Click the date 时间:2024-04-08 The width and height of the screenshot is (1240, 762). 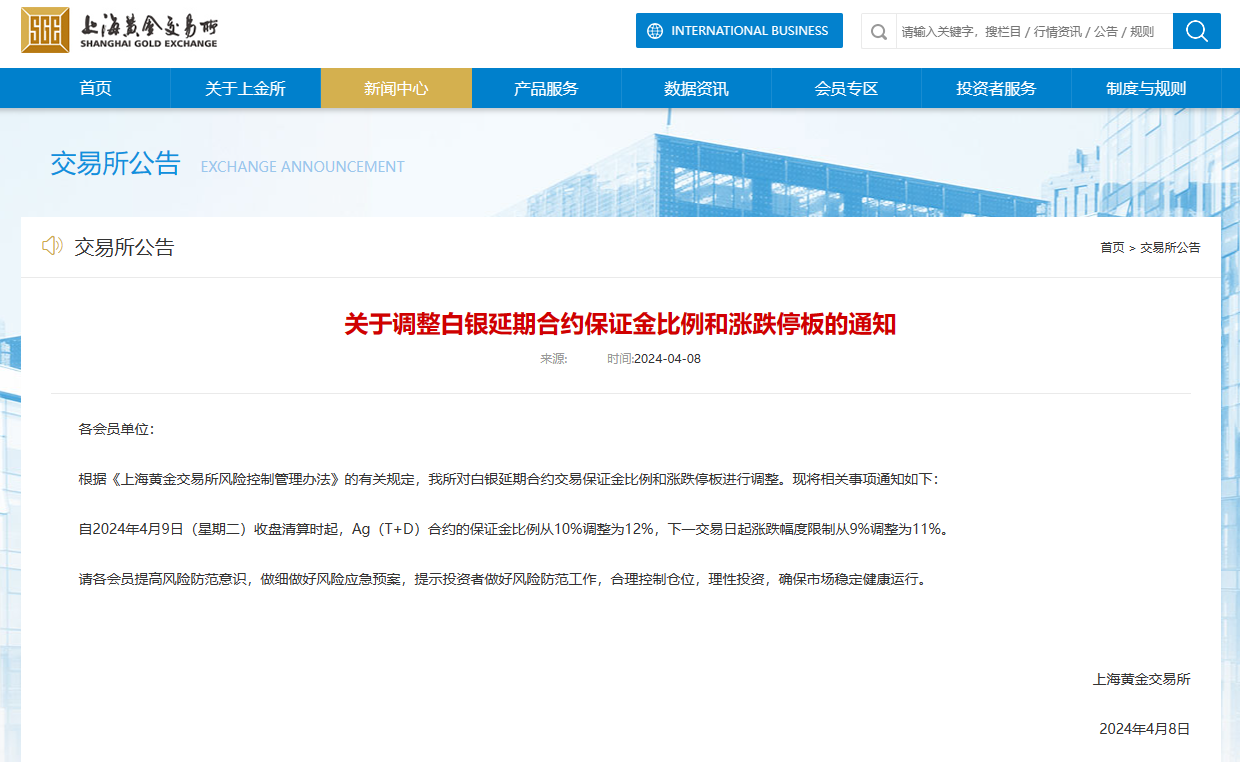(654, 359)
